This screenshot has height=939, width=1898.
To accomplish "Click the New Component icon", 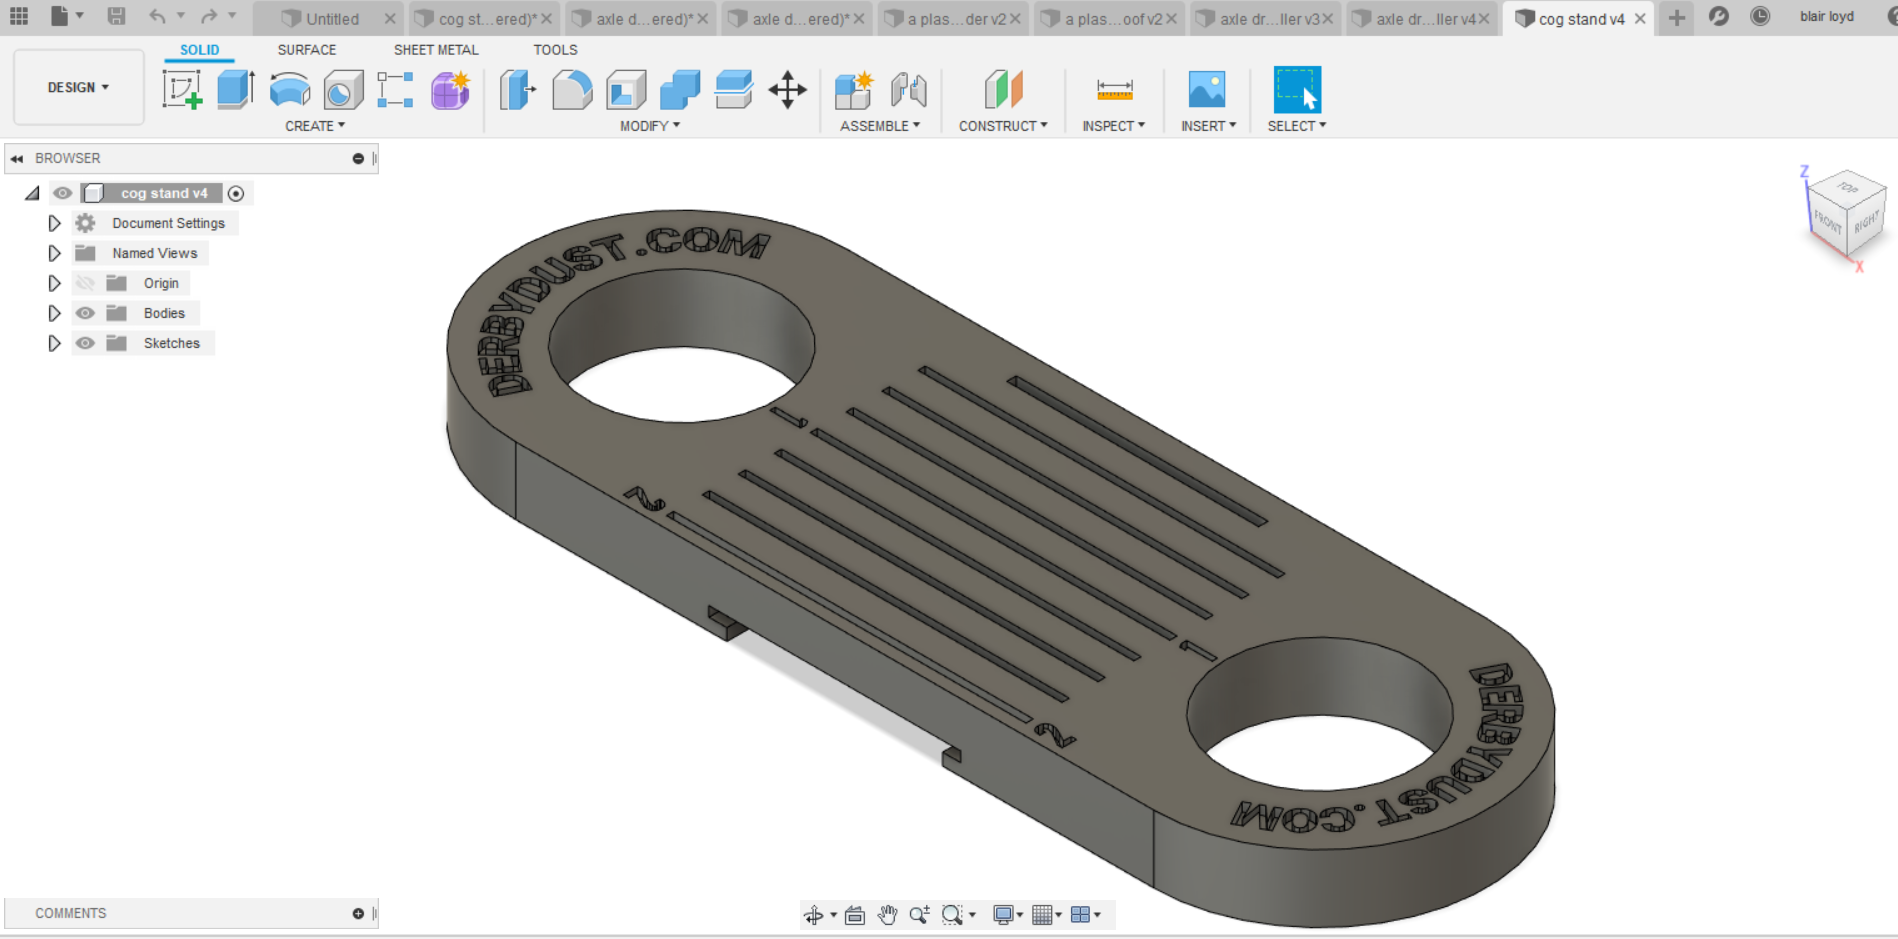I will [854, 90].
